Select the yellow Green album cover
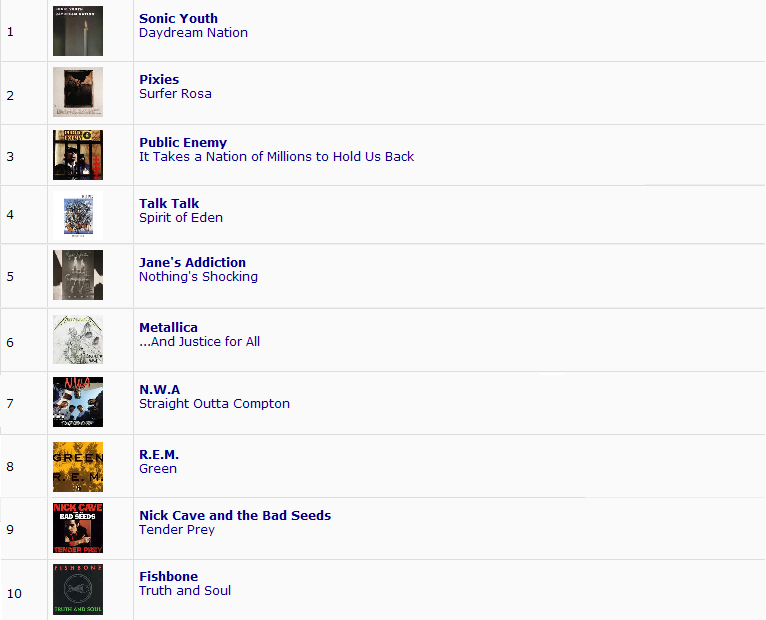This screenshot has width=766, height=620. [78, 467]
